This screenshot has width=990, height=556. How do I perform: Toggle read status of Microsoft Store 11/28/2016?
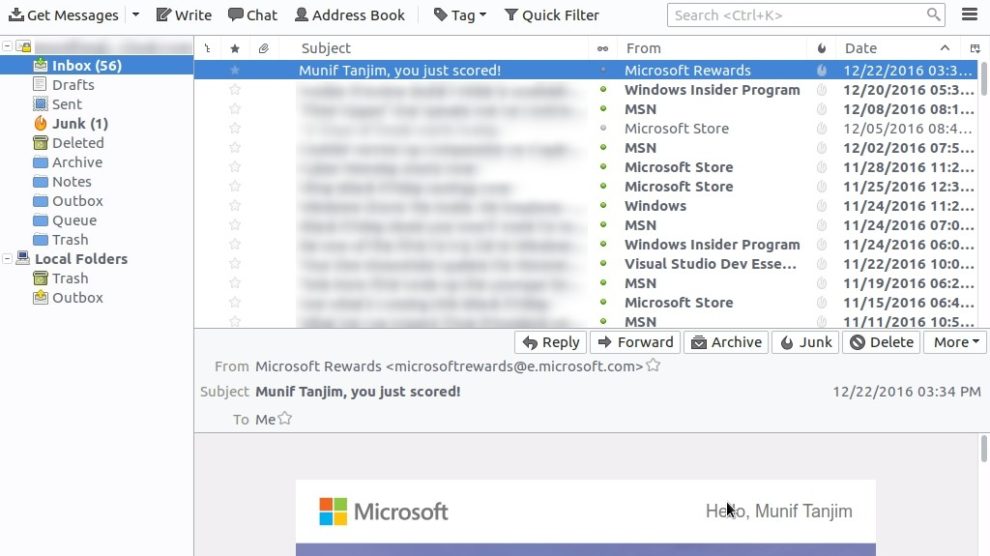603,167
